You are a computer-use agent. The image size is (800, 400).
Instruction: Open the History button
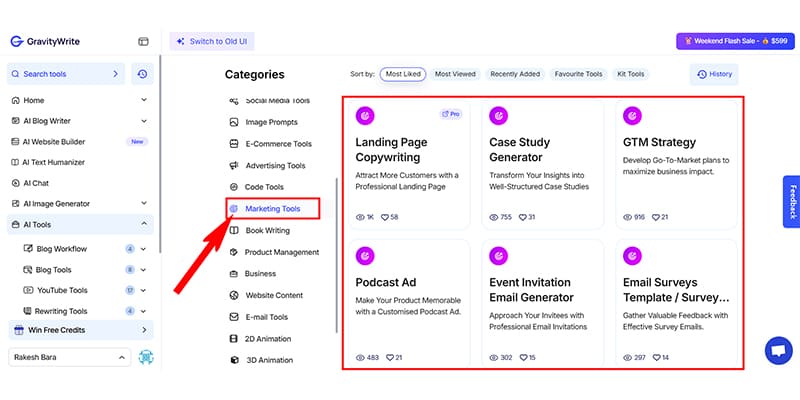714,74
